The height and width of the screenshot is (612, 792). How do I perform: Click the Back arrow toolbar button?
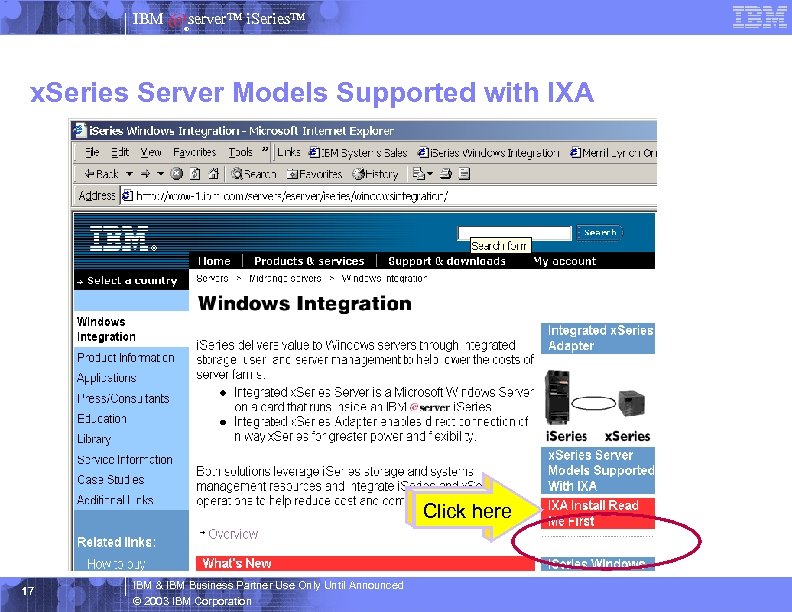pos(101,174)
